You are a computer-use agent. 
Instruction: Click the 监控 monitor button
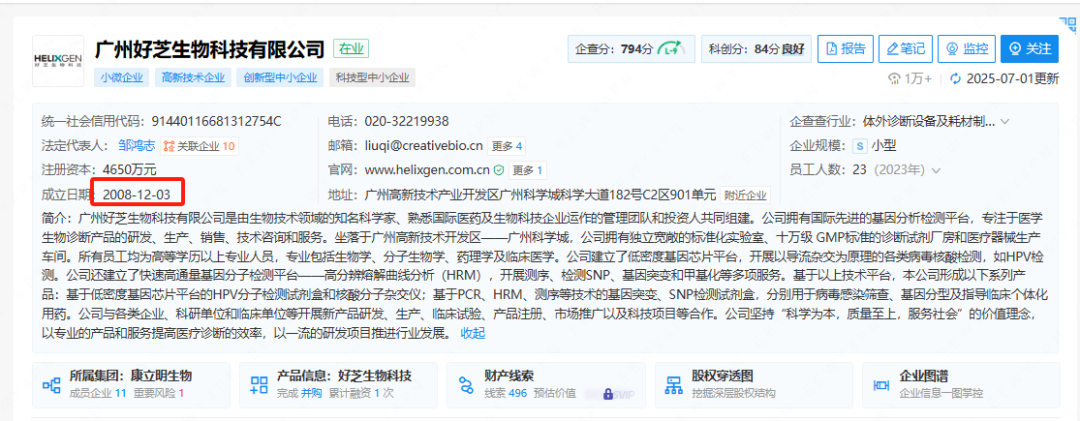click(x=967, y=48)
